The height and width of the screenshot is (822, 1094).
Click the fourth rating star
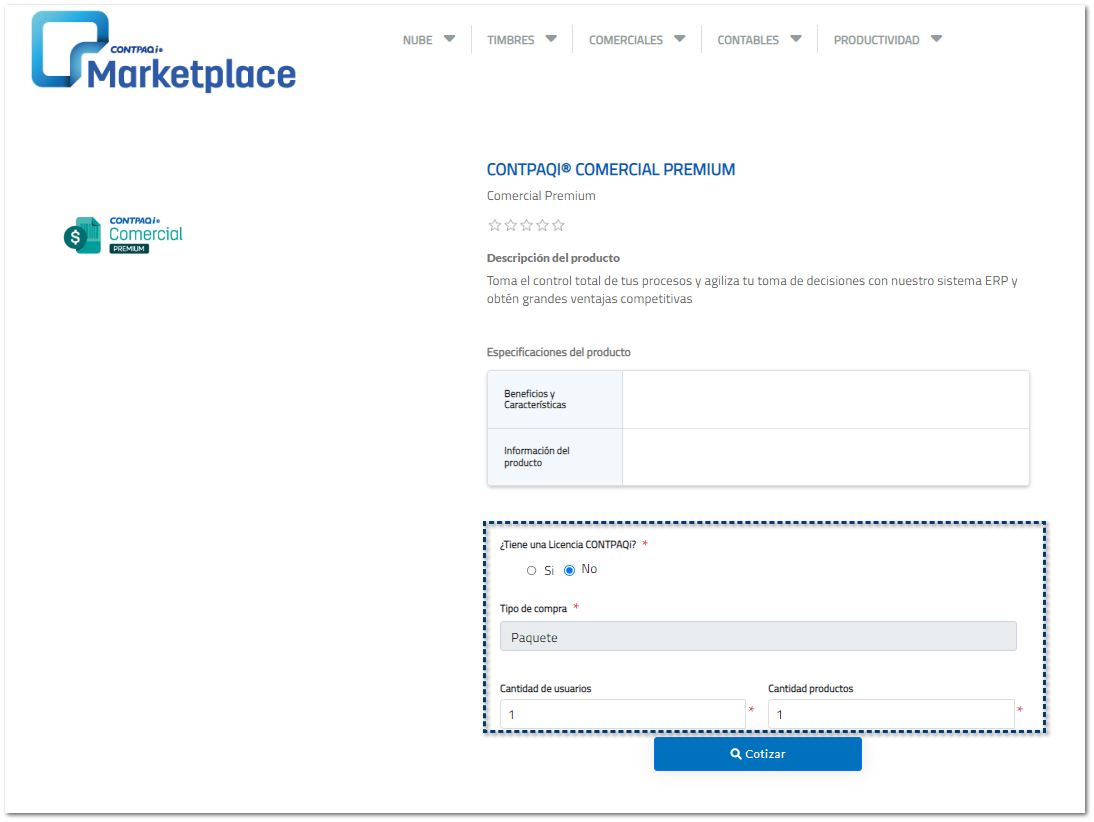point(542,225)
